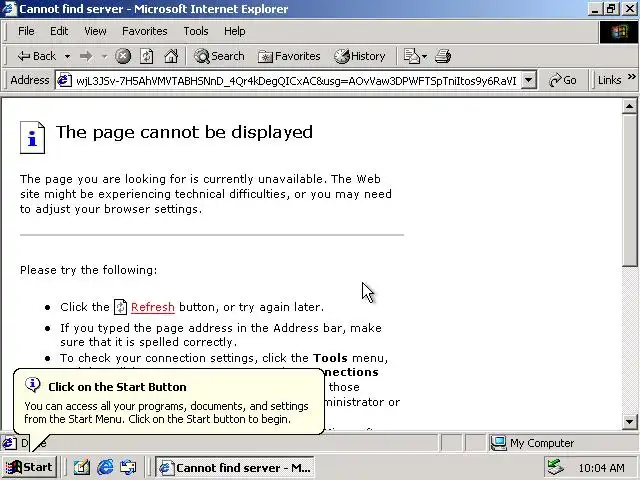The image size is (640, 480).
Task: Open the File menu
Action: coord(26,31)
